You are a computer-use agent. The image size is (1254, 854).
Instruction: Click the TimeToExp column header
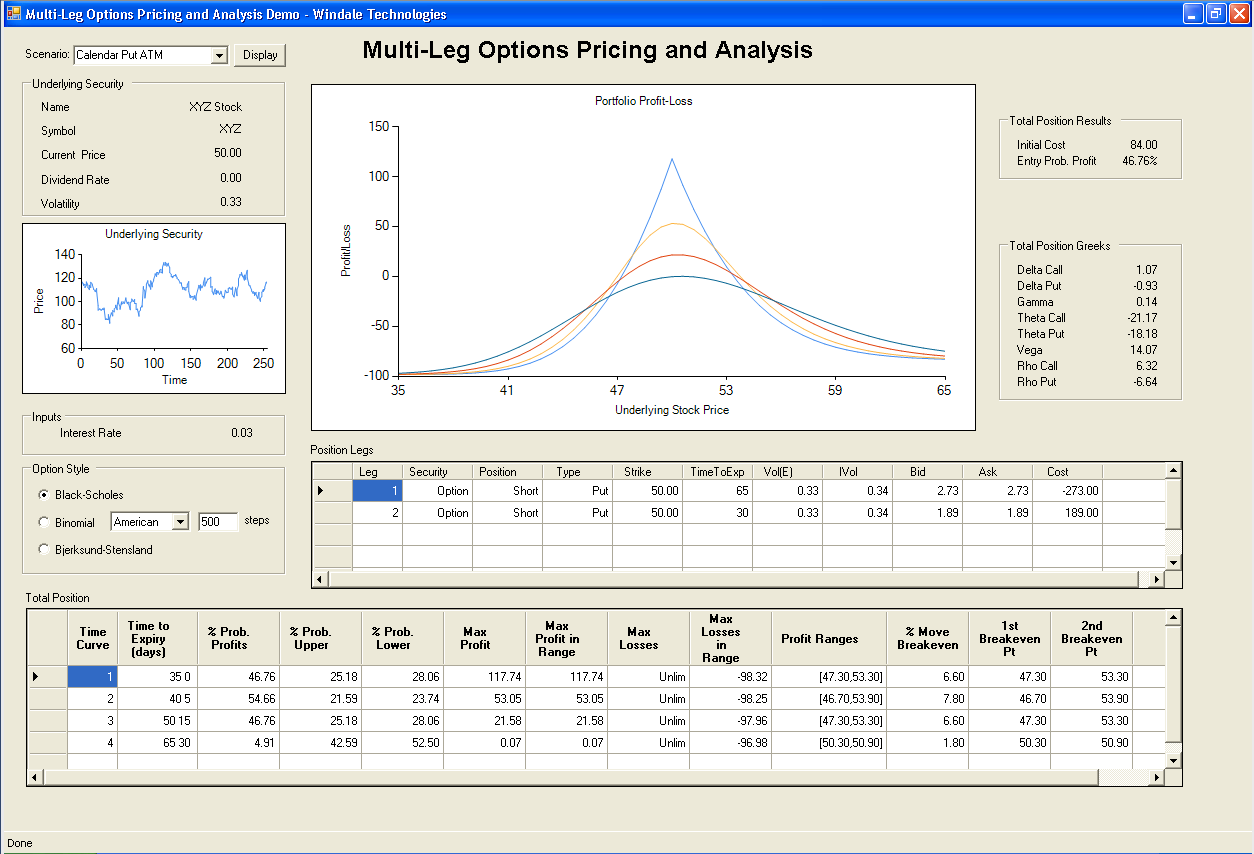pyautogui.click(x=717, y=471)
